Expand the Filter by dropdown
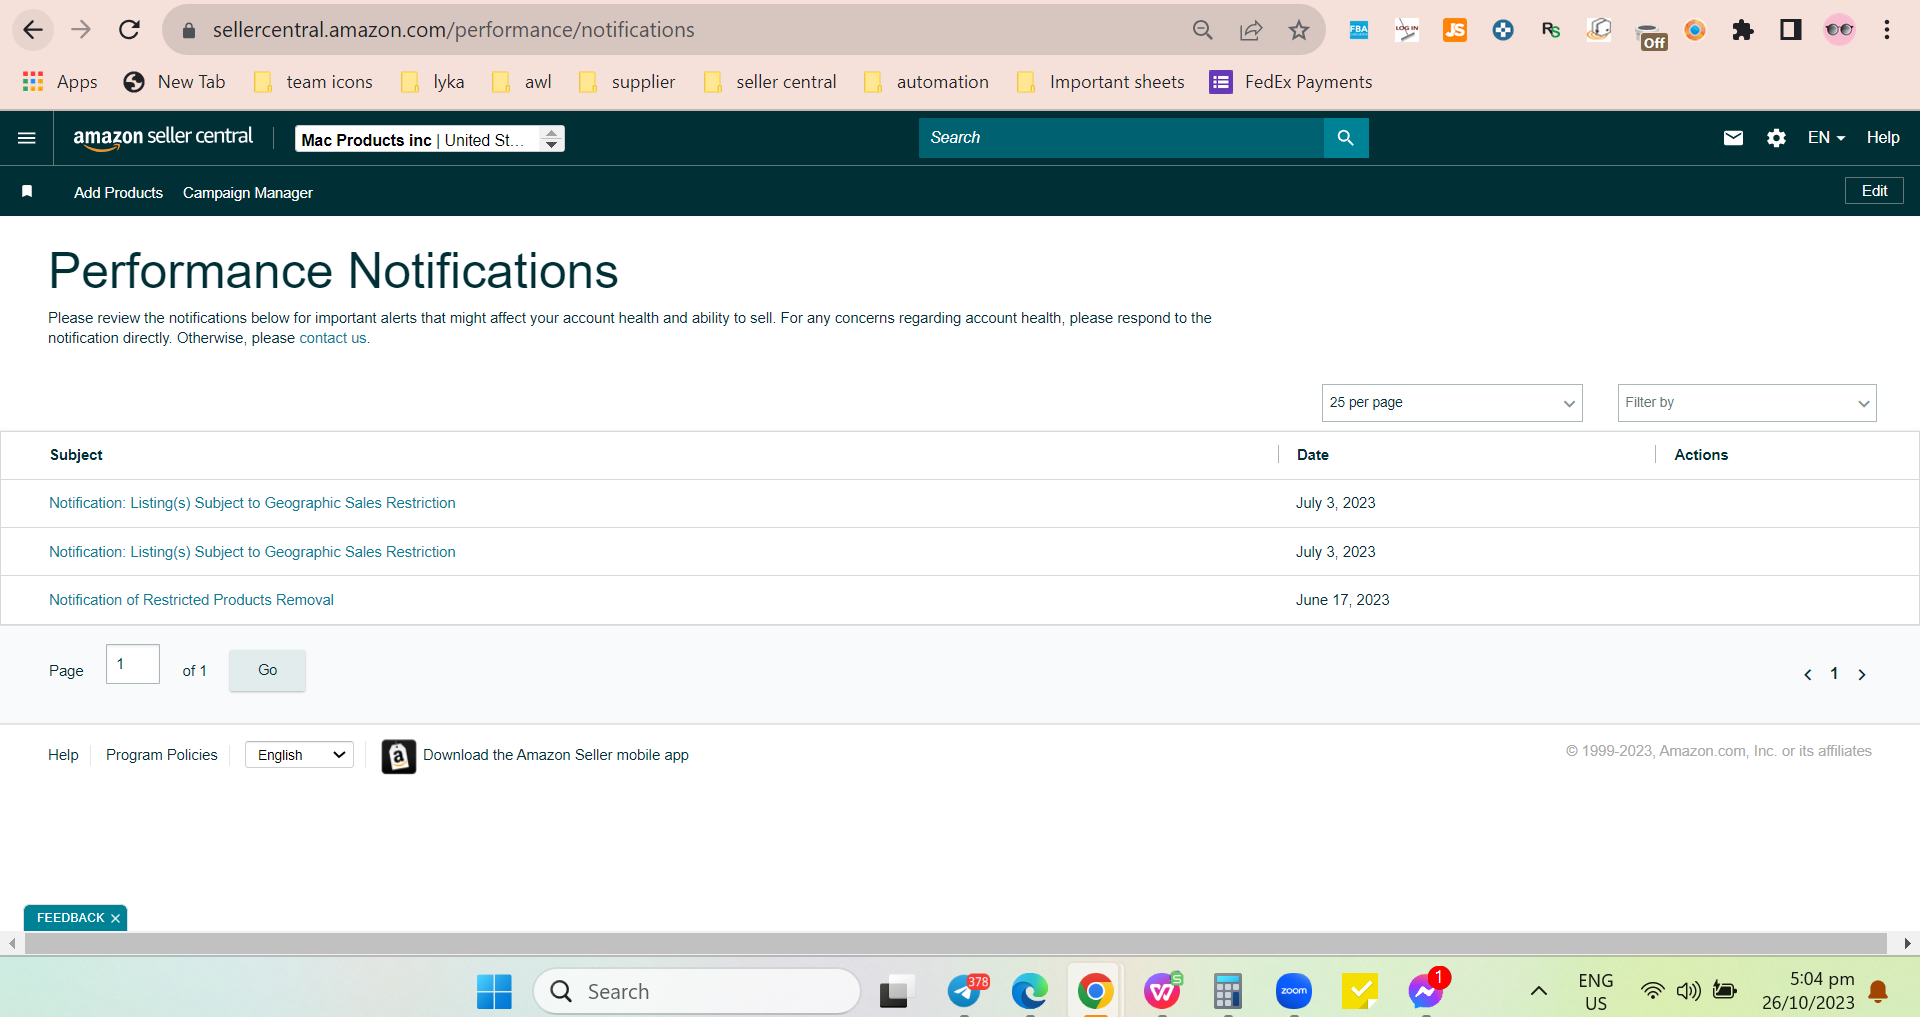The height and width of the screenshot is (1017, 1920). (x=1747, y=403)
